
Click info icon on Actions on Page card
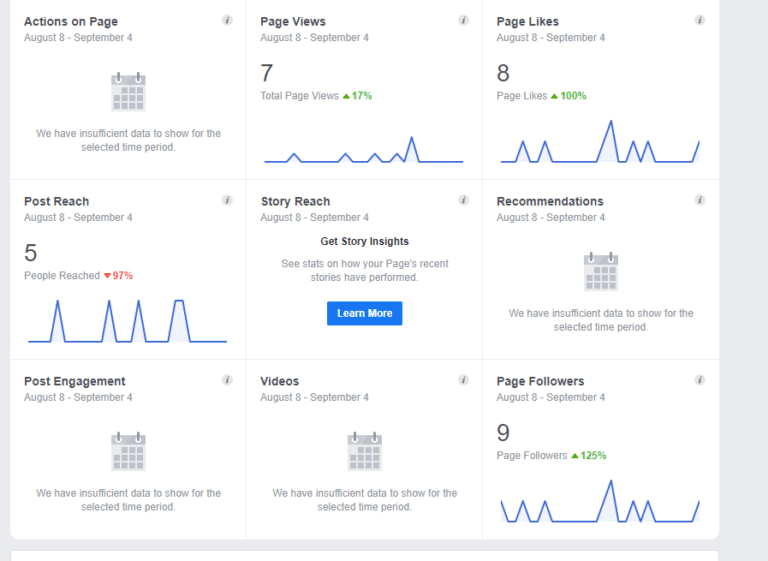click(x=227, y=20)
